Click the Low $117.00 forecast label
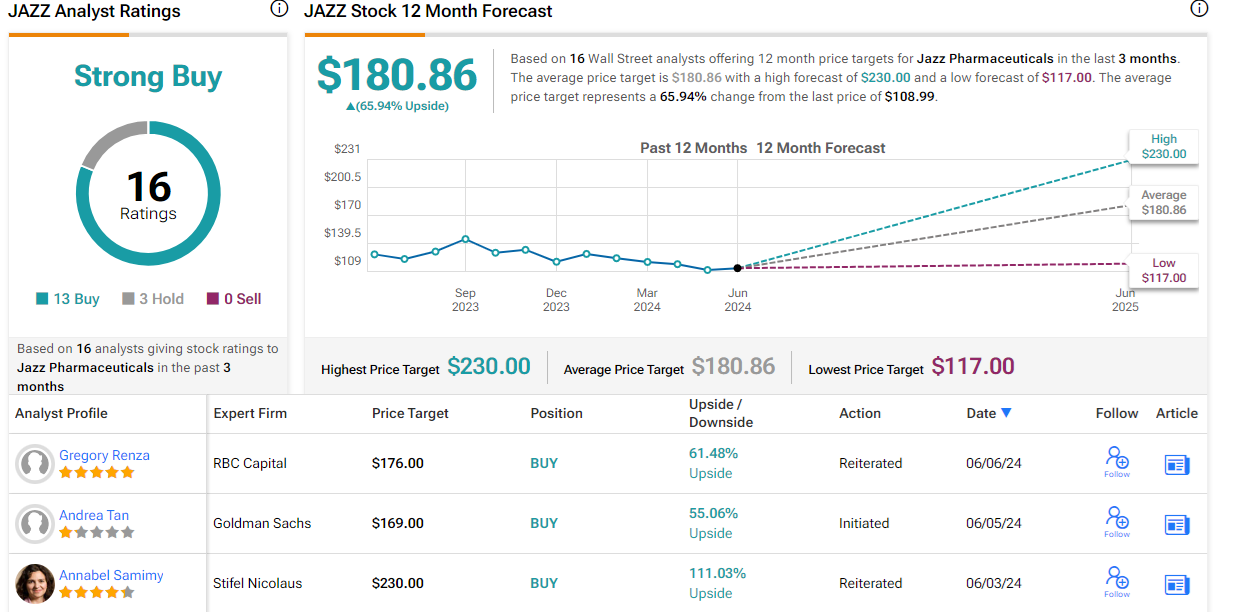 (x=1163, y=271)
